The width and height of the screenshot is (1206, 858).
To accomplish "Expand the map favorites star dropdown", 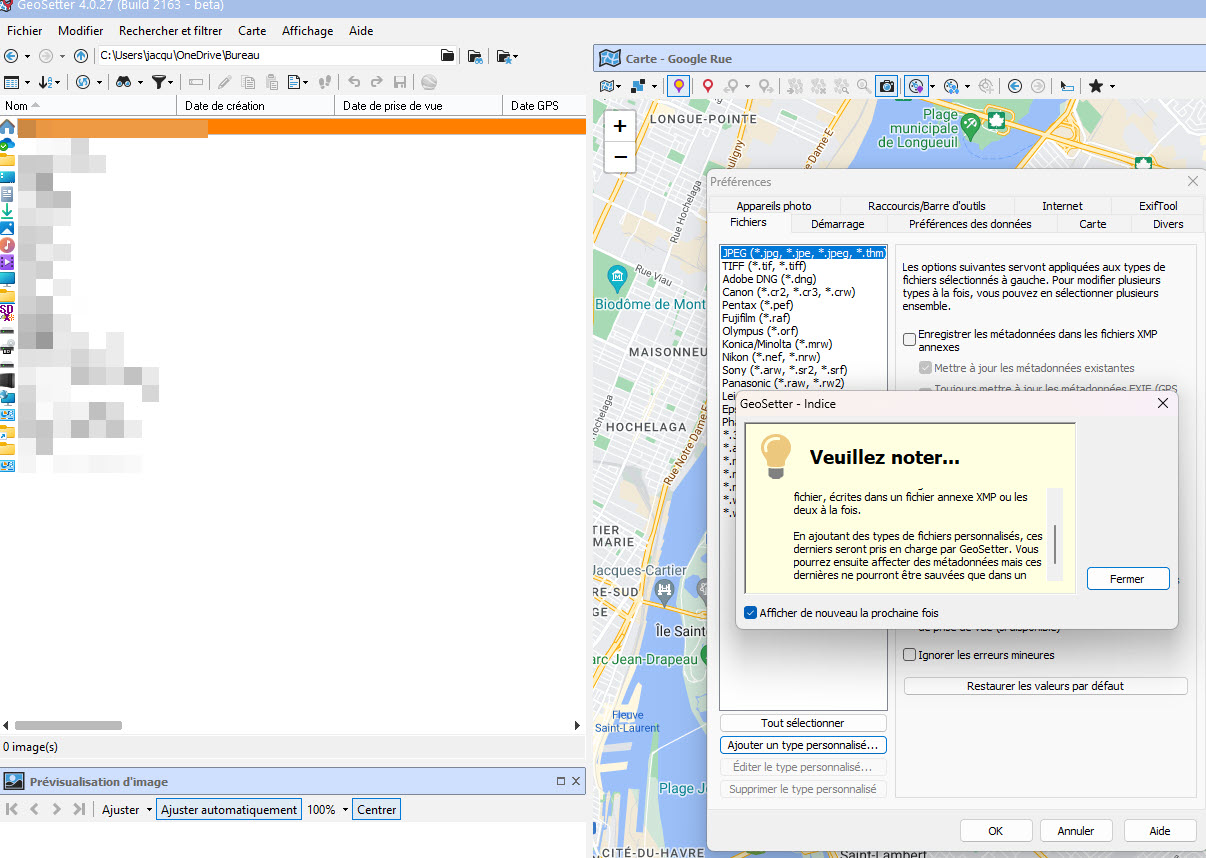I will click(x=1112, y=87).
